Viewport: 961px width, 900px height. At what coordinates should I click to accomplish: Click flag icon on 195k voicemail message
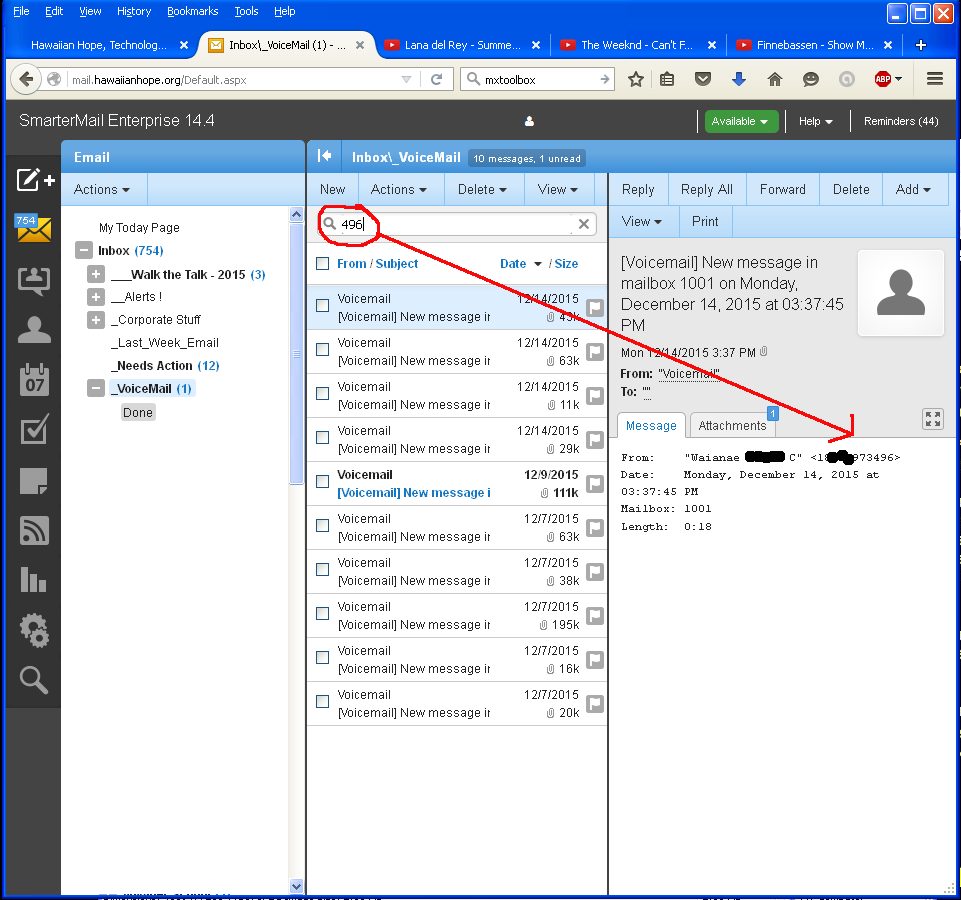click(594, 616)
